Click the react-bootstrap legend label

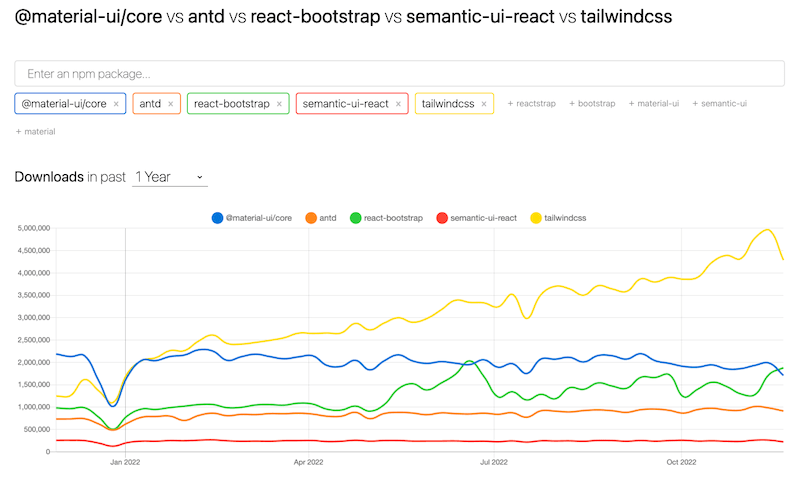393,218
